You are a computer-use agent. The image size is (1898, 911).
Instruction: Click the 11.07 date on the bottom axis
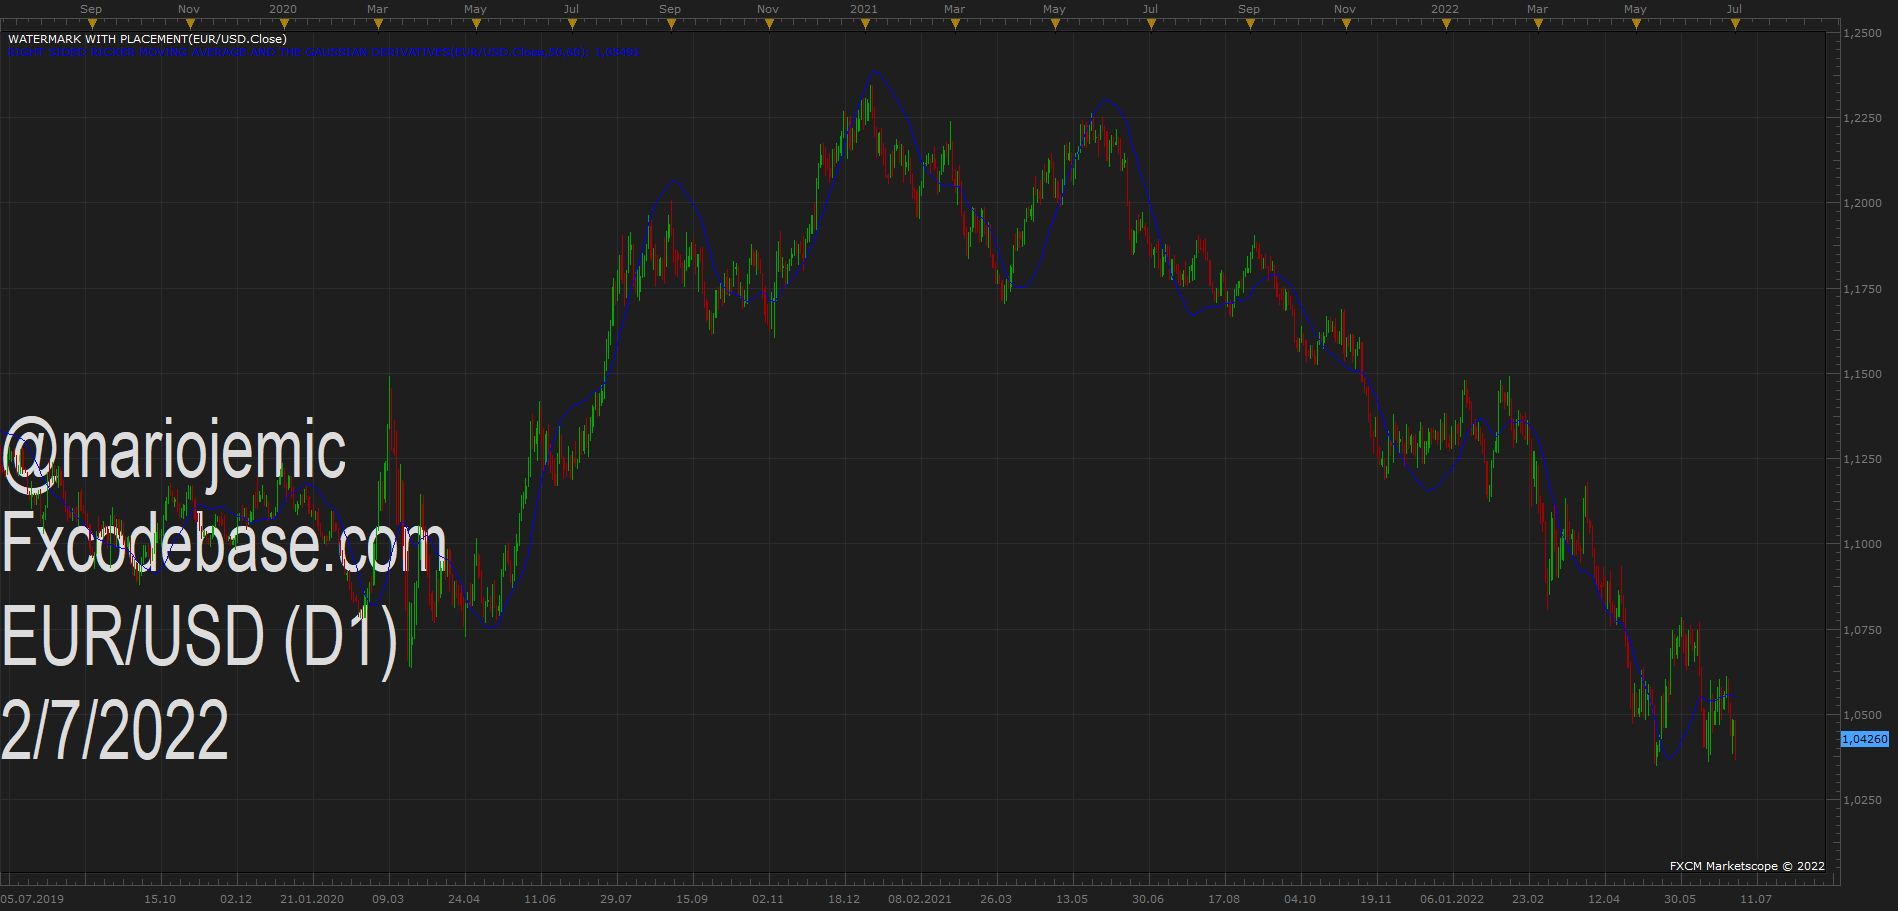click(x=1756, y=899)
